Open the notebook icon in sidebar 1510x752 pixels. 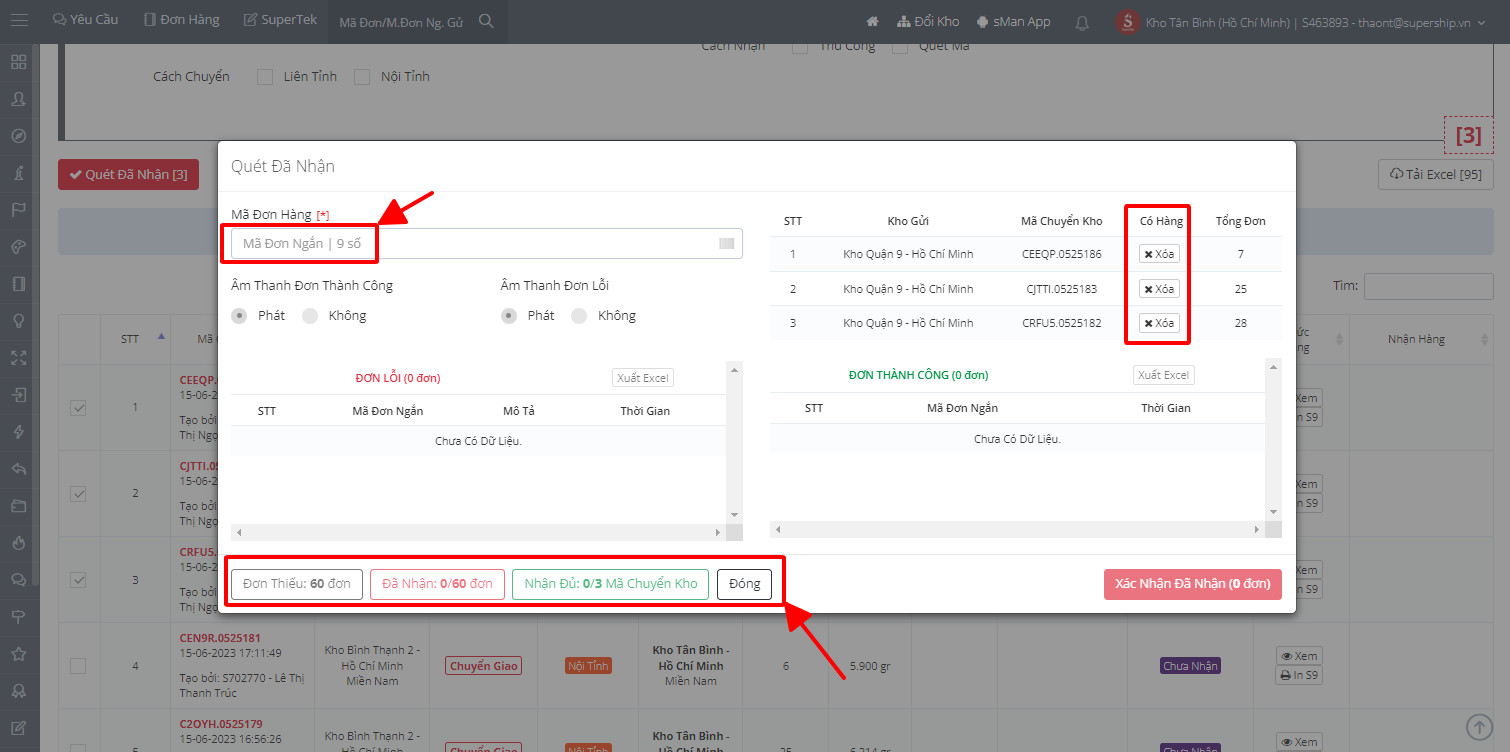[18, 284]
